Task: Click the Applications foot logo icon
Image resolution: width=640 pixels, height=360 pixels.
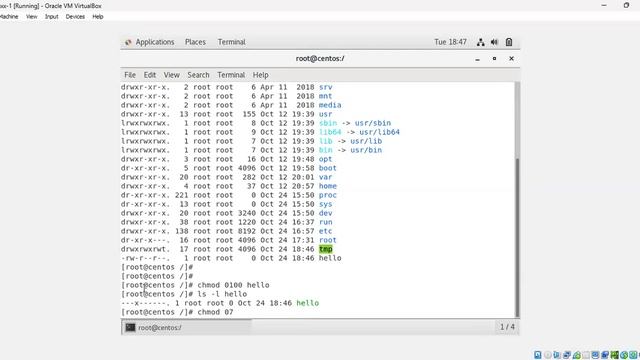Action: click(x=128, y=42)
